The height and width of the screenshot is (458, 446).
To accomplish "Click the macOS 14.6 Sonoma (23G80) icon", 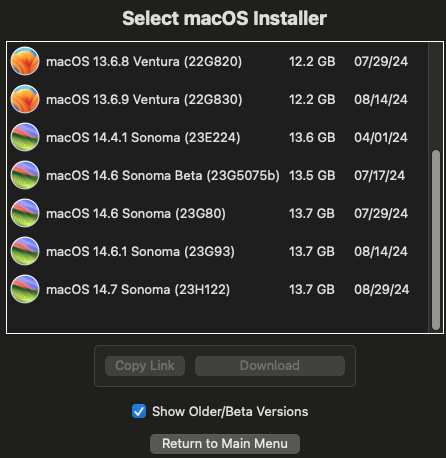I will coord(25,213).
